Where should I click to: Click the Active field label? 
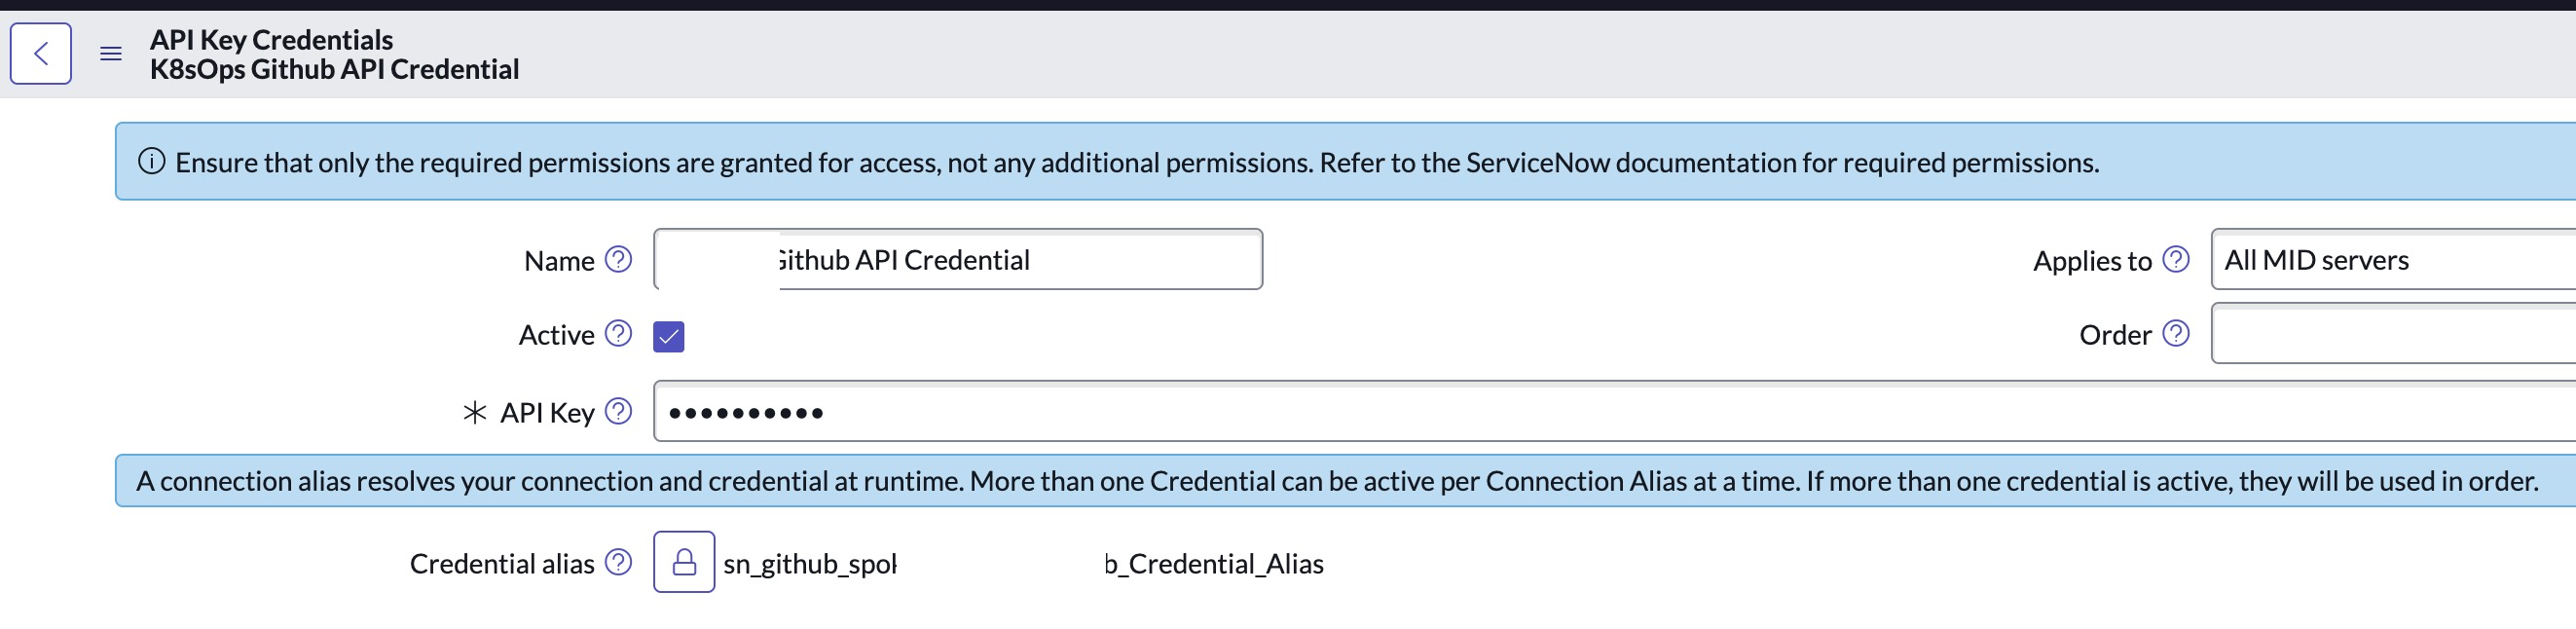click(x=556, y=335)
